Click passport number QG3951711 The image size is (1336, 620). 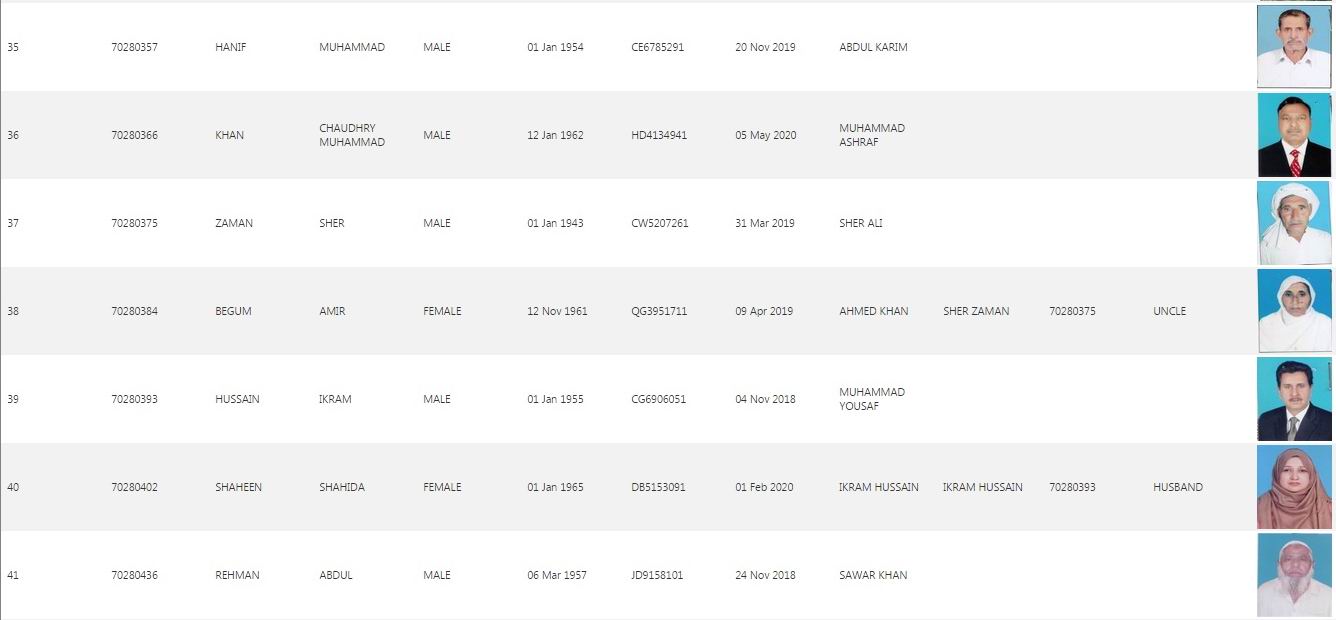click(659, 311)
